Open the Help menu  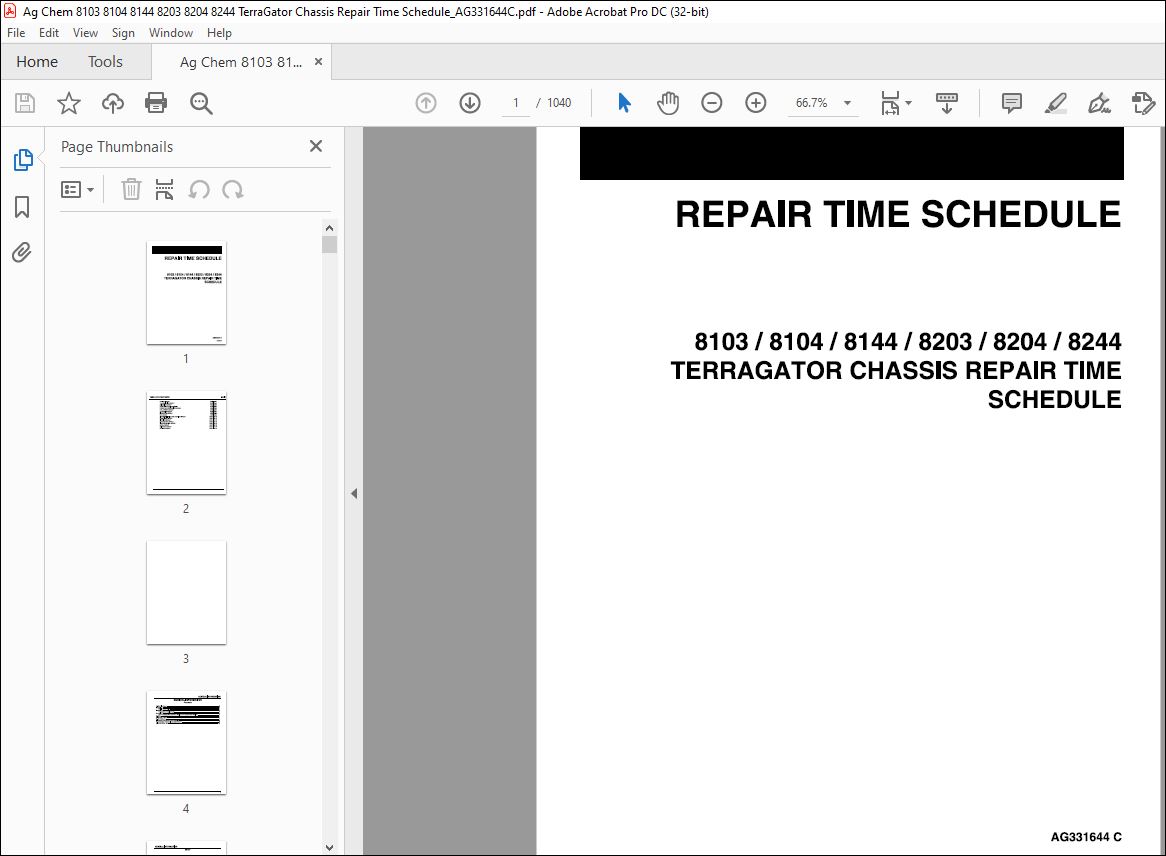219,33
